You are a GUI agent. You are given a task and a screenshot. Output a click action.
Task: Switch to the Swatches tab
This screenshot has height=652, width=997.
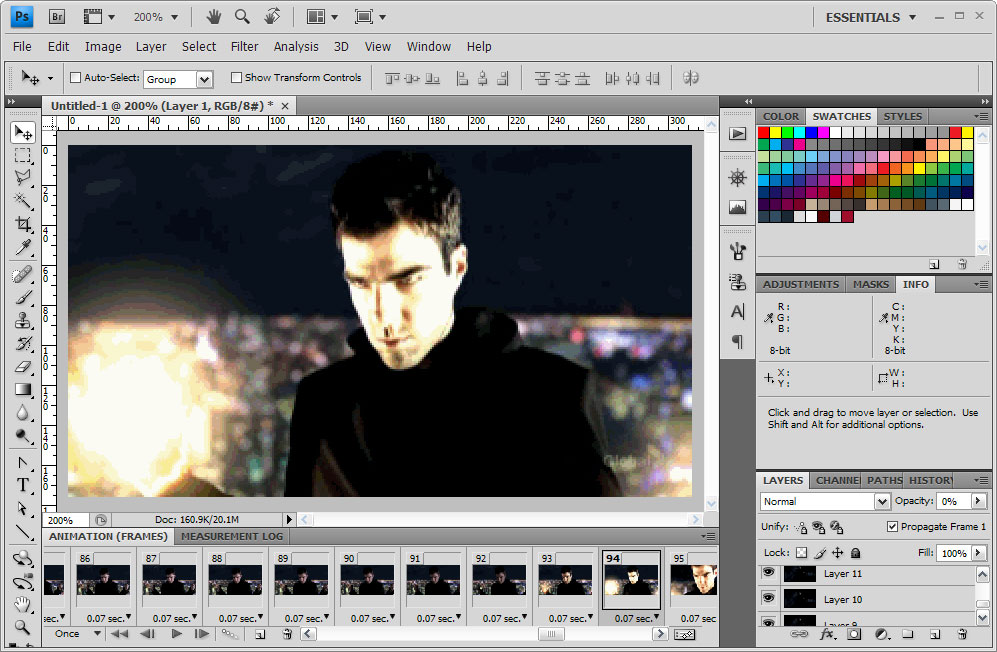[842, 116]
